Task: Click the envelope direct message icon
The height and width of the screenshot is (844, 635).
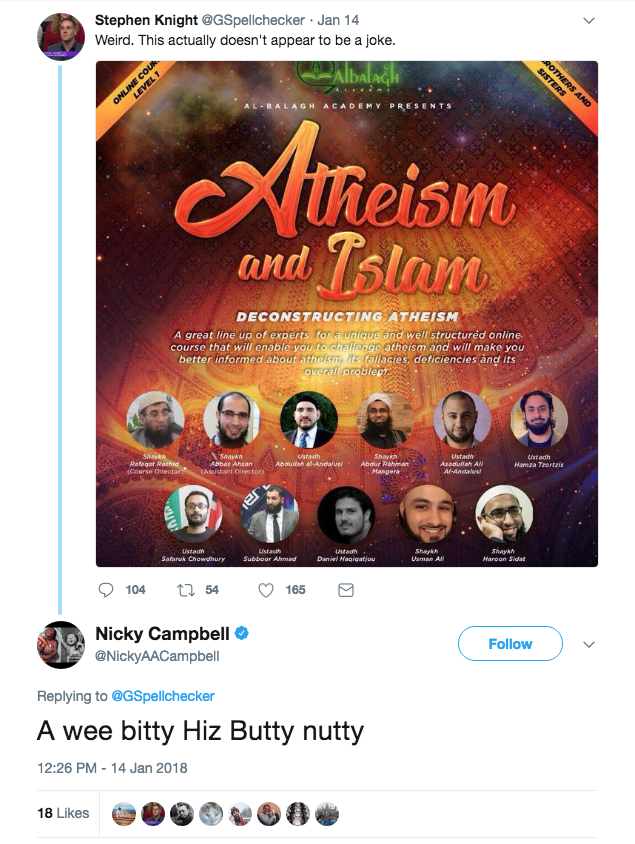Action: [346, 590]
